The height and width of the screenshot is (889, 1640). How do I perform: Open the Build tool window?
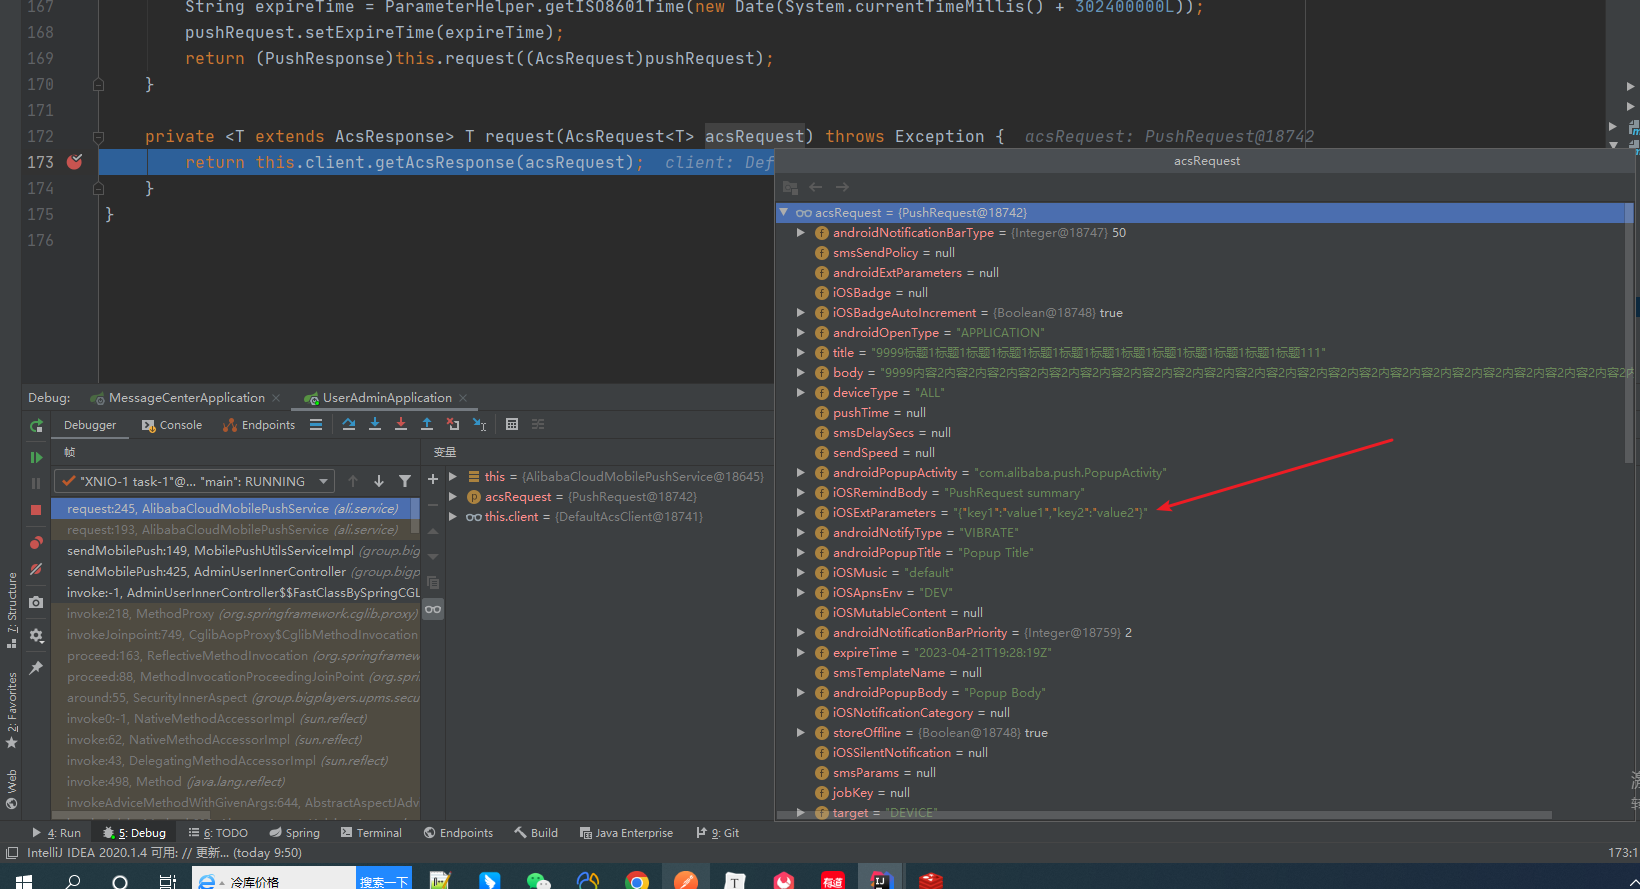[x=536, y=833]
